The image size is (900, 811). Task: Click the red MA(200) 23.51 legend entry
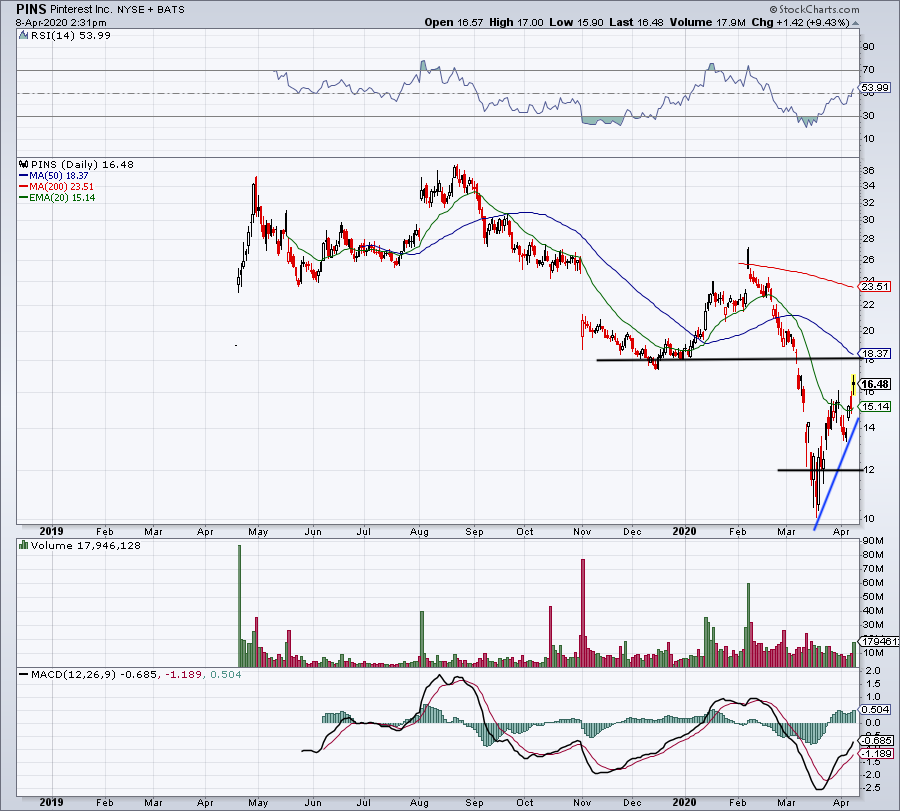56,187
